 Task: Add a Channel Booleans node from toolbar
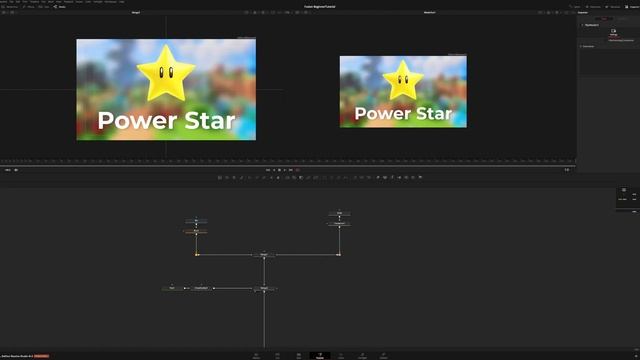tap(294, 178)
